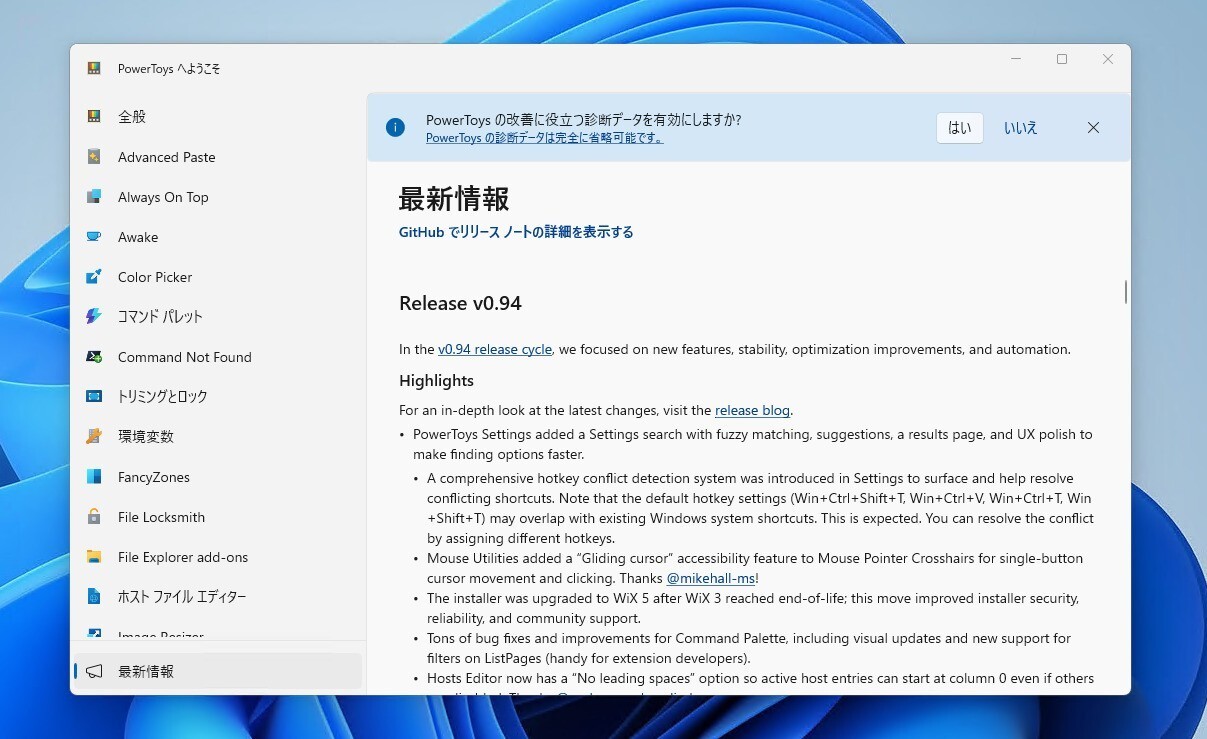Viewport: 1207px width, 739px height.
Task: Click the megaphone icon beside 最新情報
Action: (x=94, y=671)
